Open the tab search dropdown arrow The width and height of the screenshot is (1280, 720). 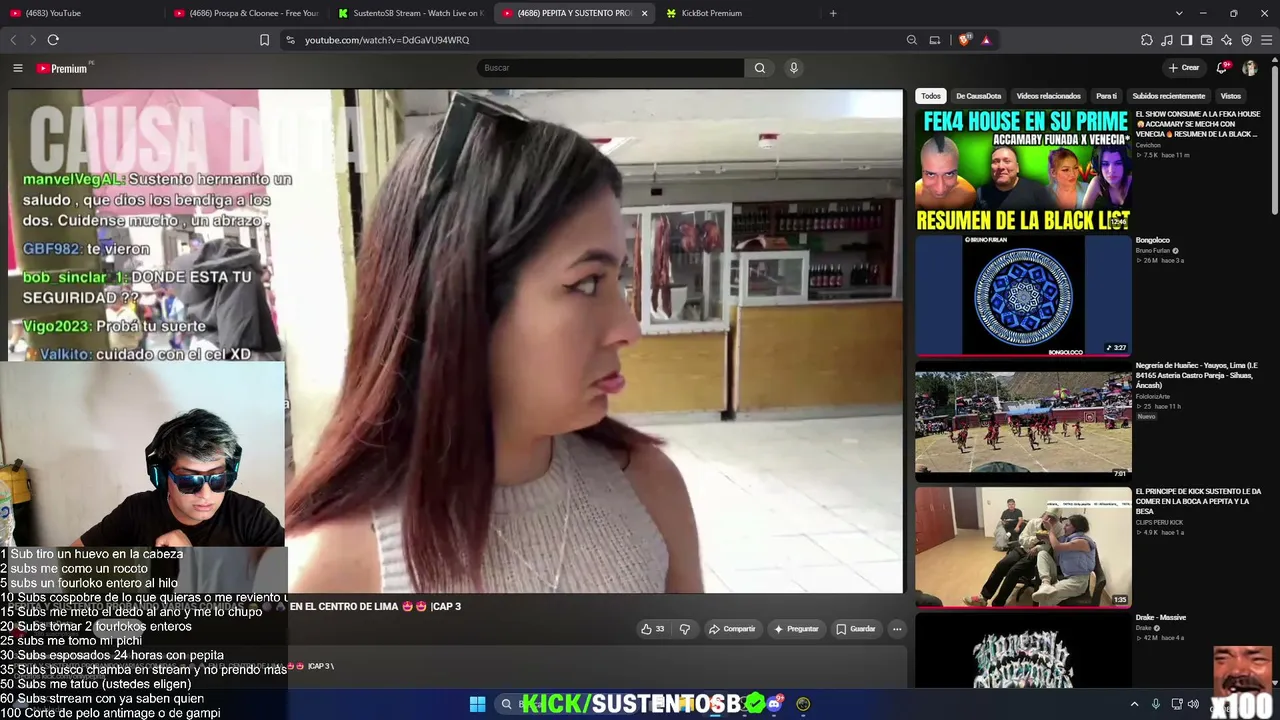[1179, 13]
